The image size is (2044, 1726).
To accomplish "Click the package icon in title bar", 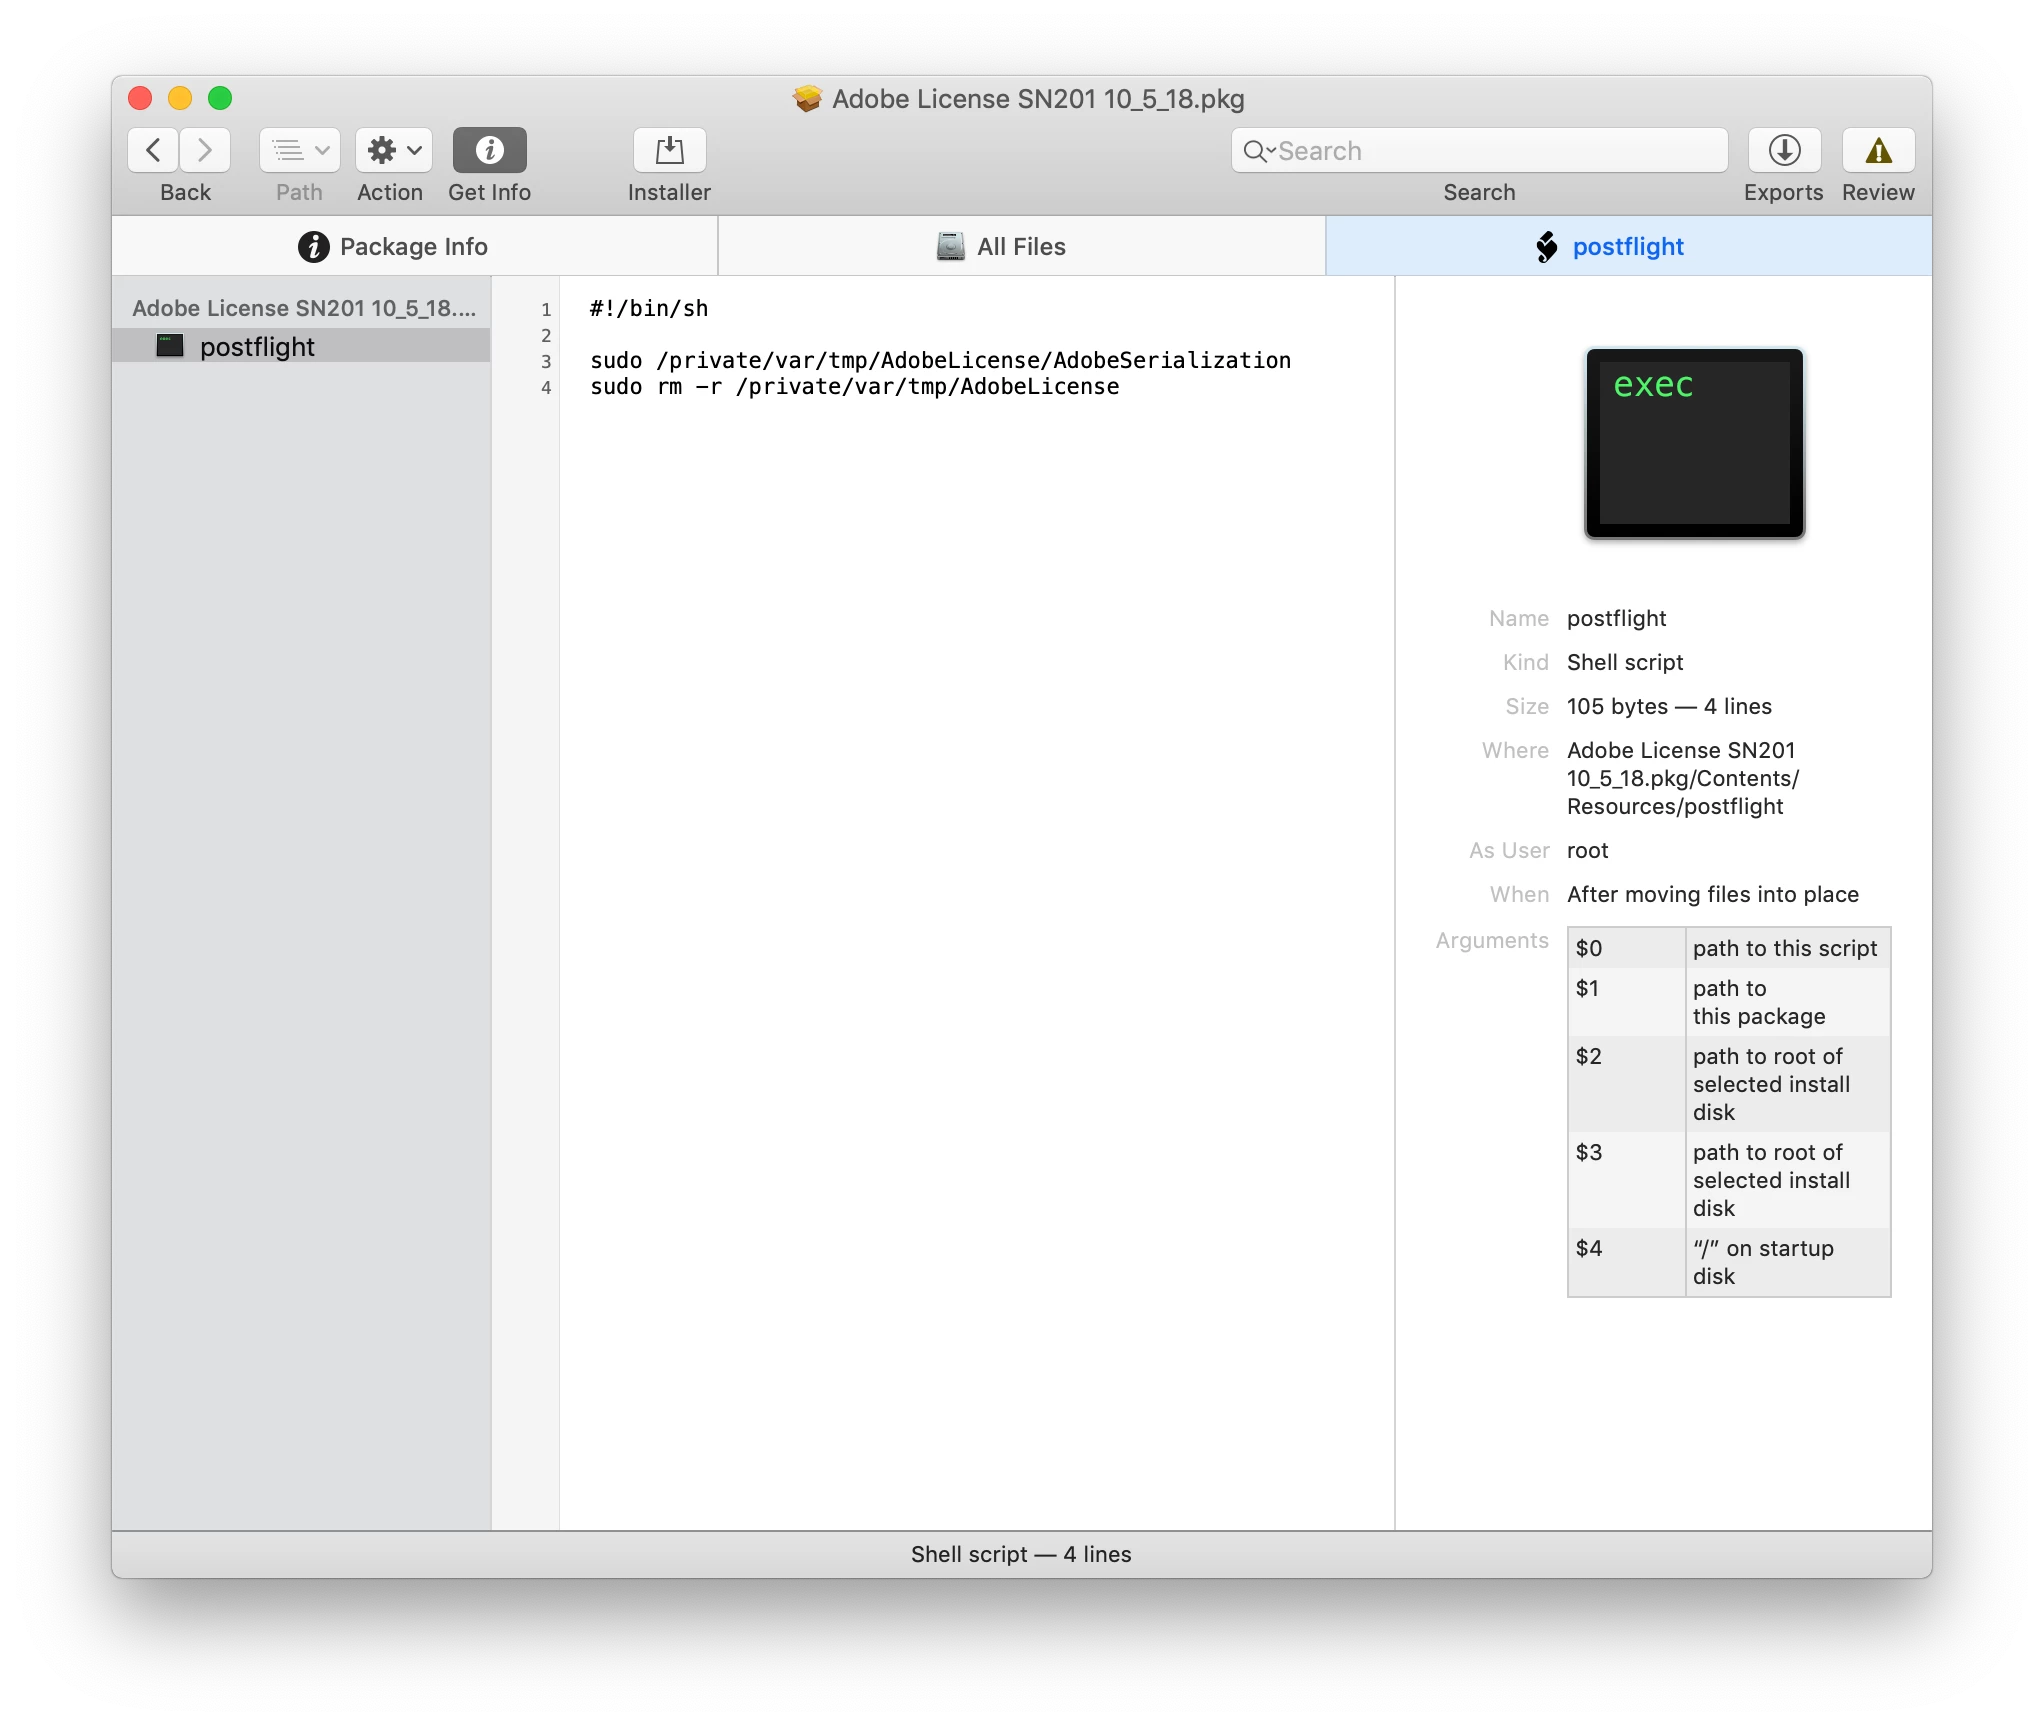I will (x=807, y=98).
